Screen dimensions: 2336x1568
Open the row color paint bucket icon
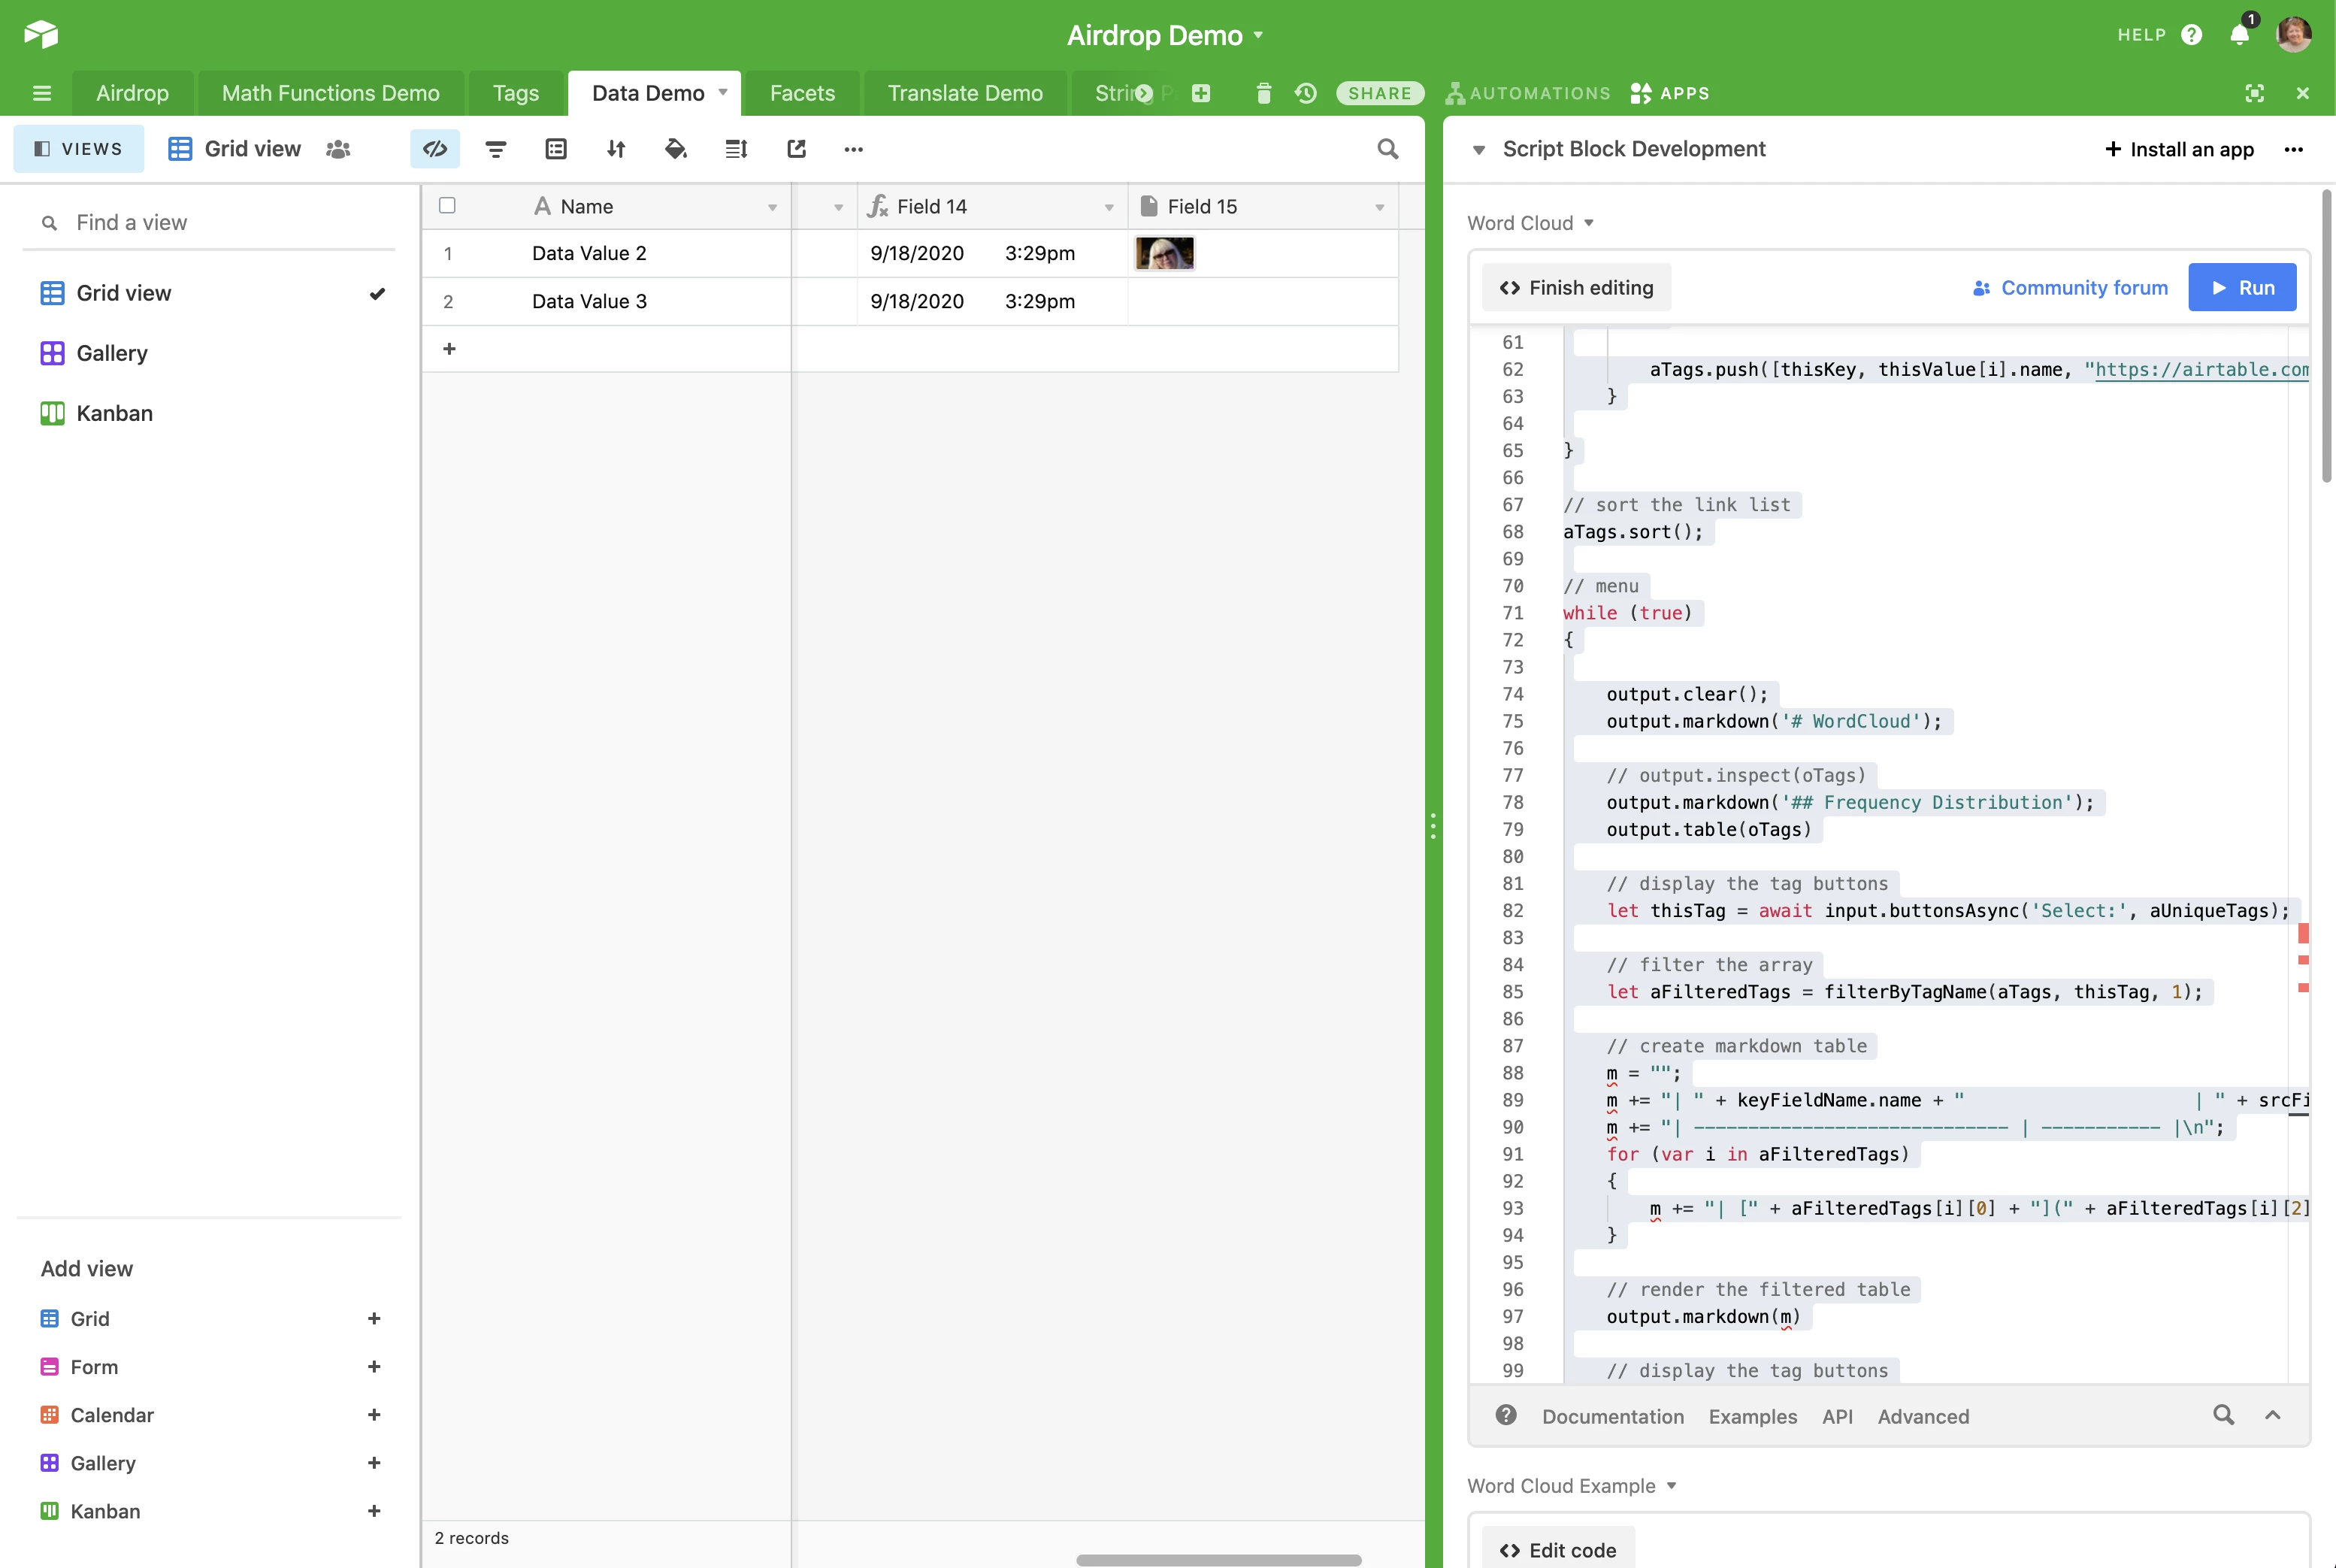[x=676, y=149]
